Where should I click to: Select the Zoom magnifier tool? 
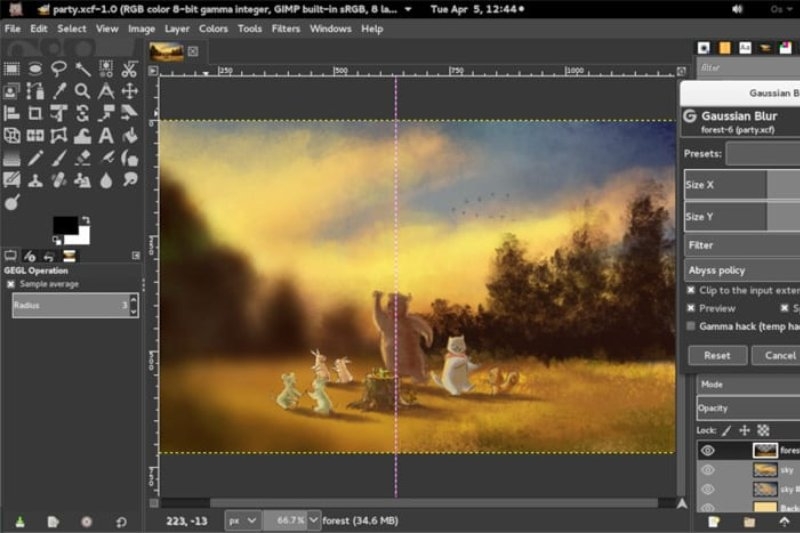point(82,91)
